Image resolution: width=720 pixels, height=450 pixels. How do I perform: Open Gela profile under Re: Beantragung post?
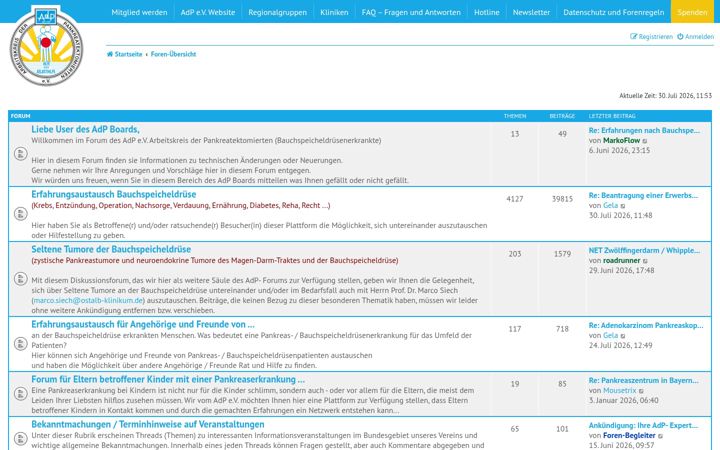(x=610, y=205)
